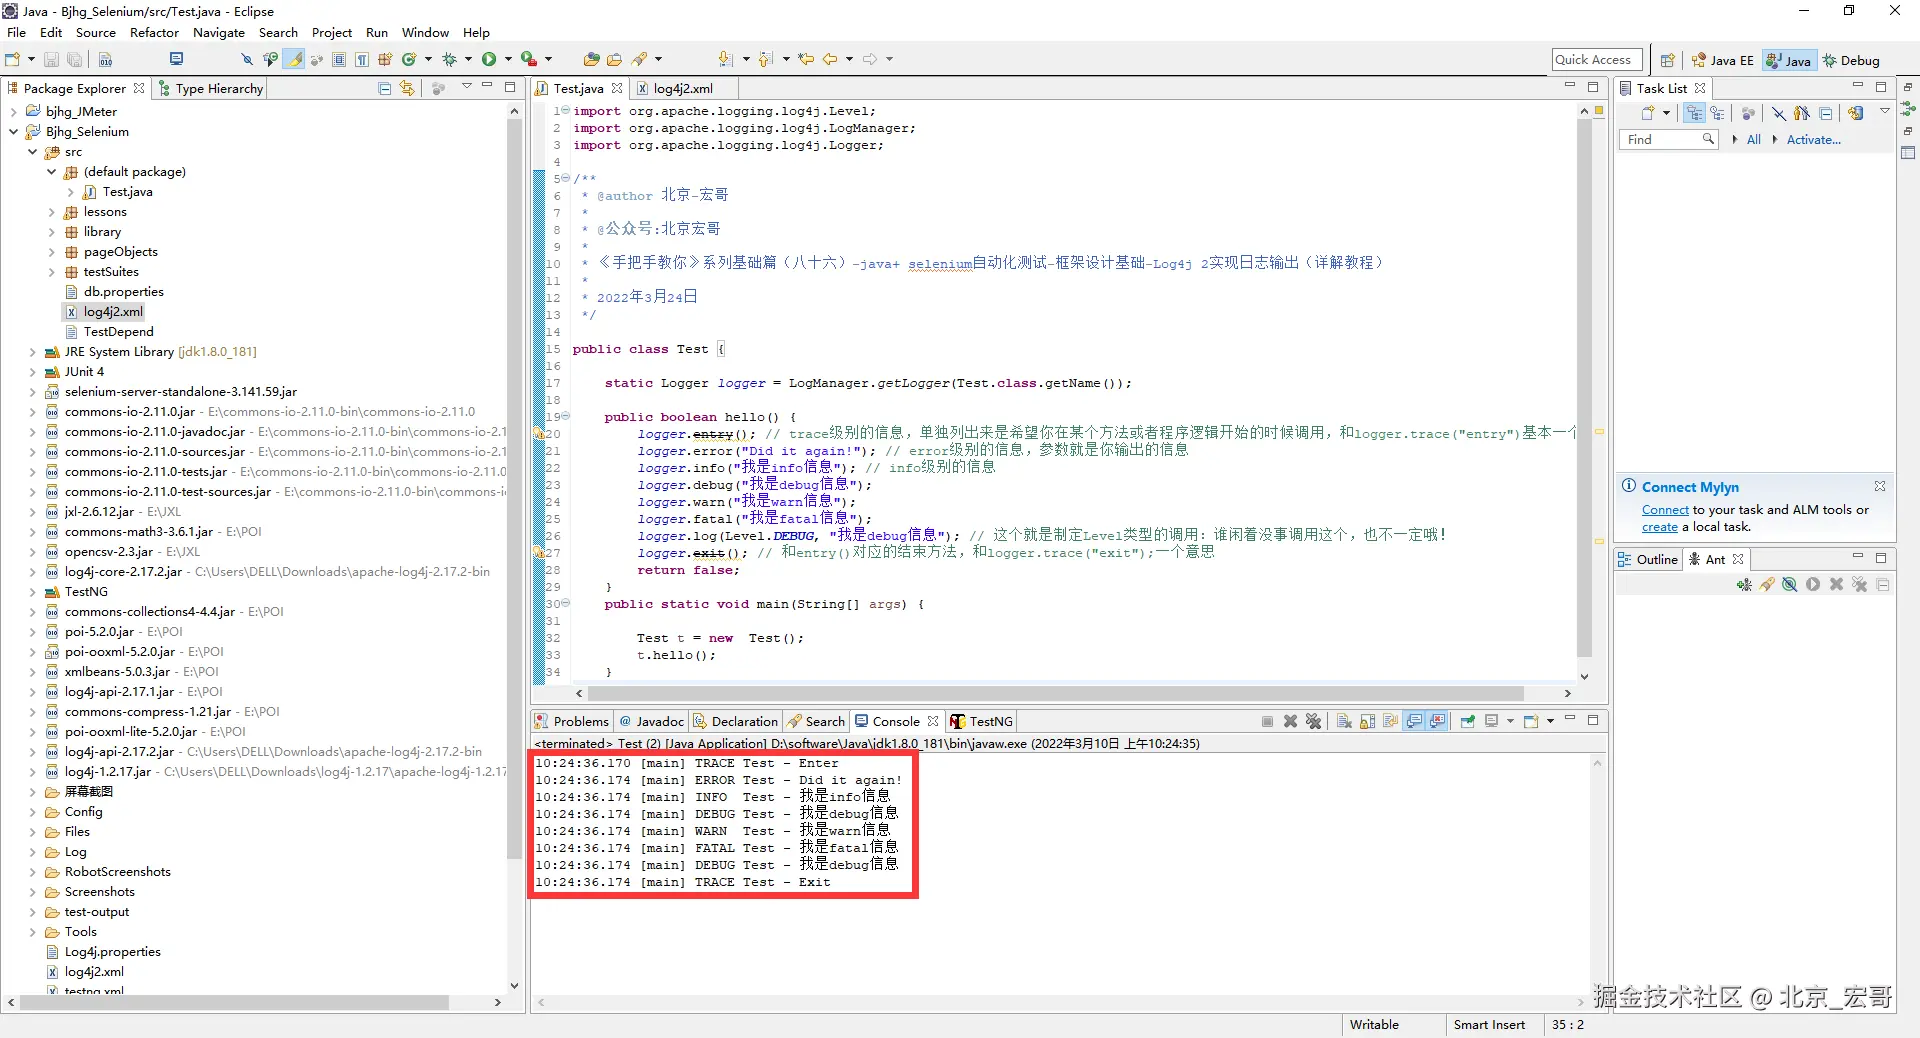Open the Refactor menu
Image resolution: width=1920 pixels, height=1038 pixels.
coord(154,32)
